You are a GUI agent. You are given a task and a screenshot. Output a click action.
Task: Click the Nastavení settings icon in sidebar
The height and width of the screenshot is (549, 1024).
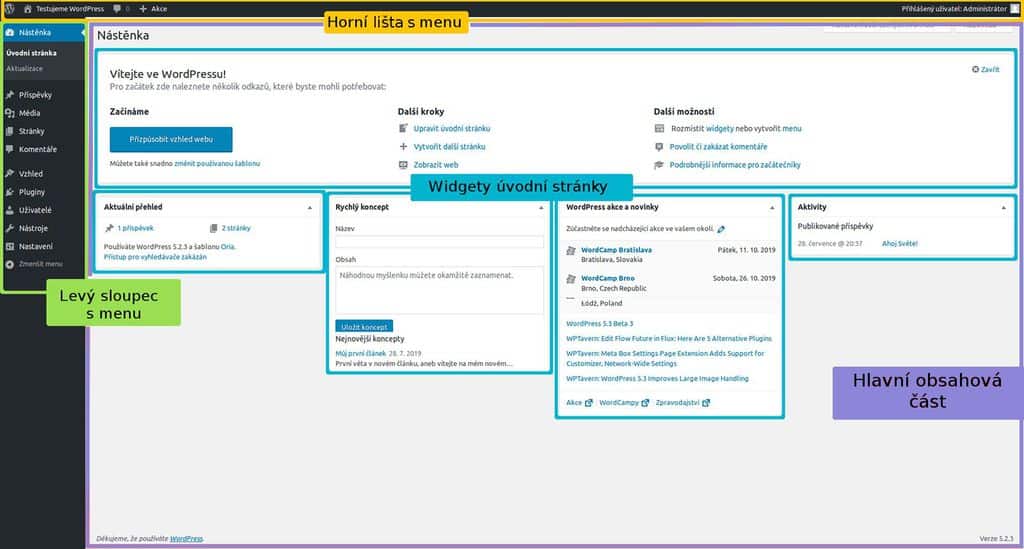point(10,246)
